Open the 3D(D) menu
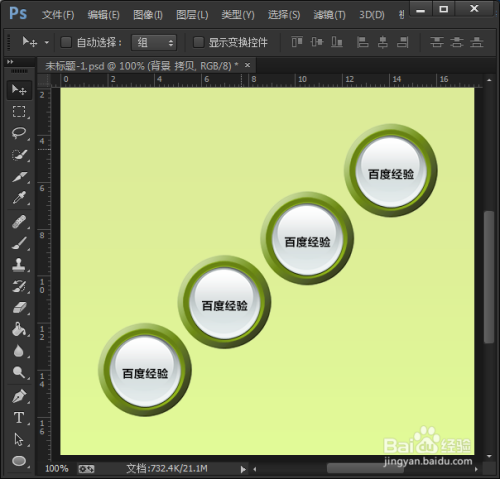The image size is (500, 479). click(372, 15)
